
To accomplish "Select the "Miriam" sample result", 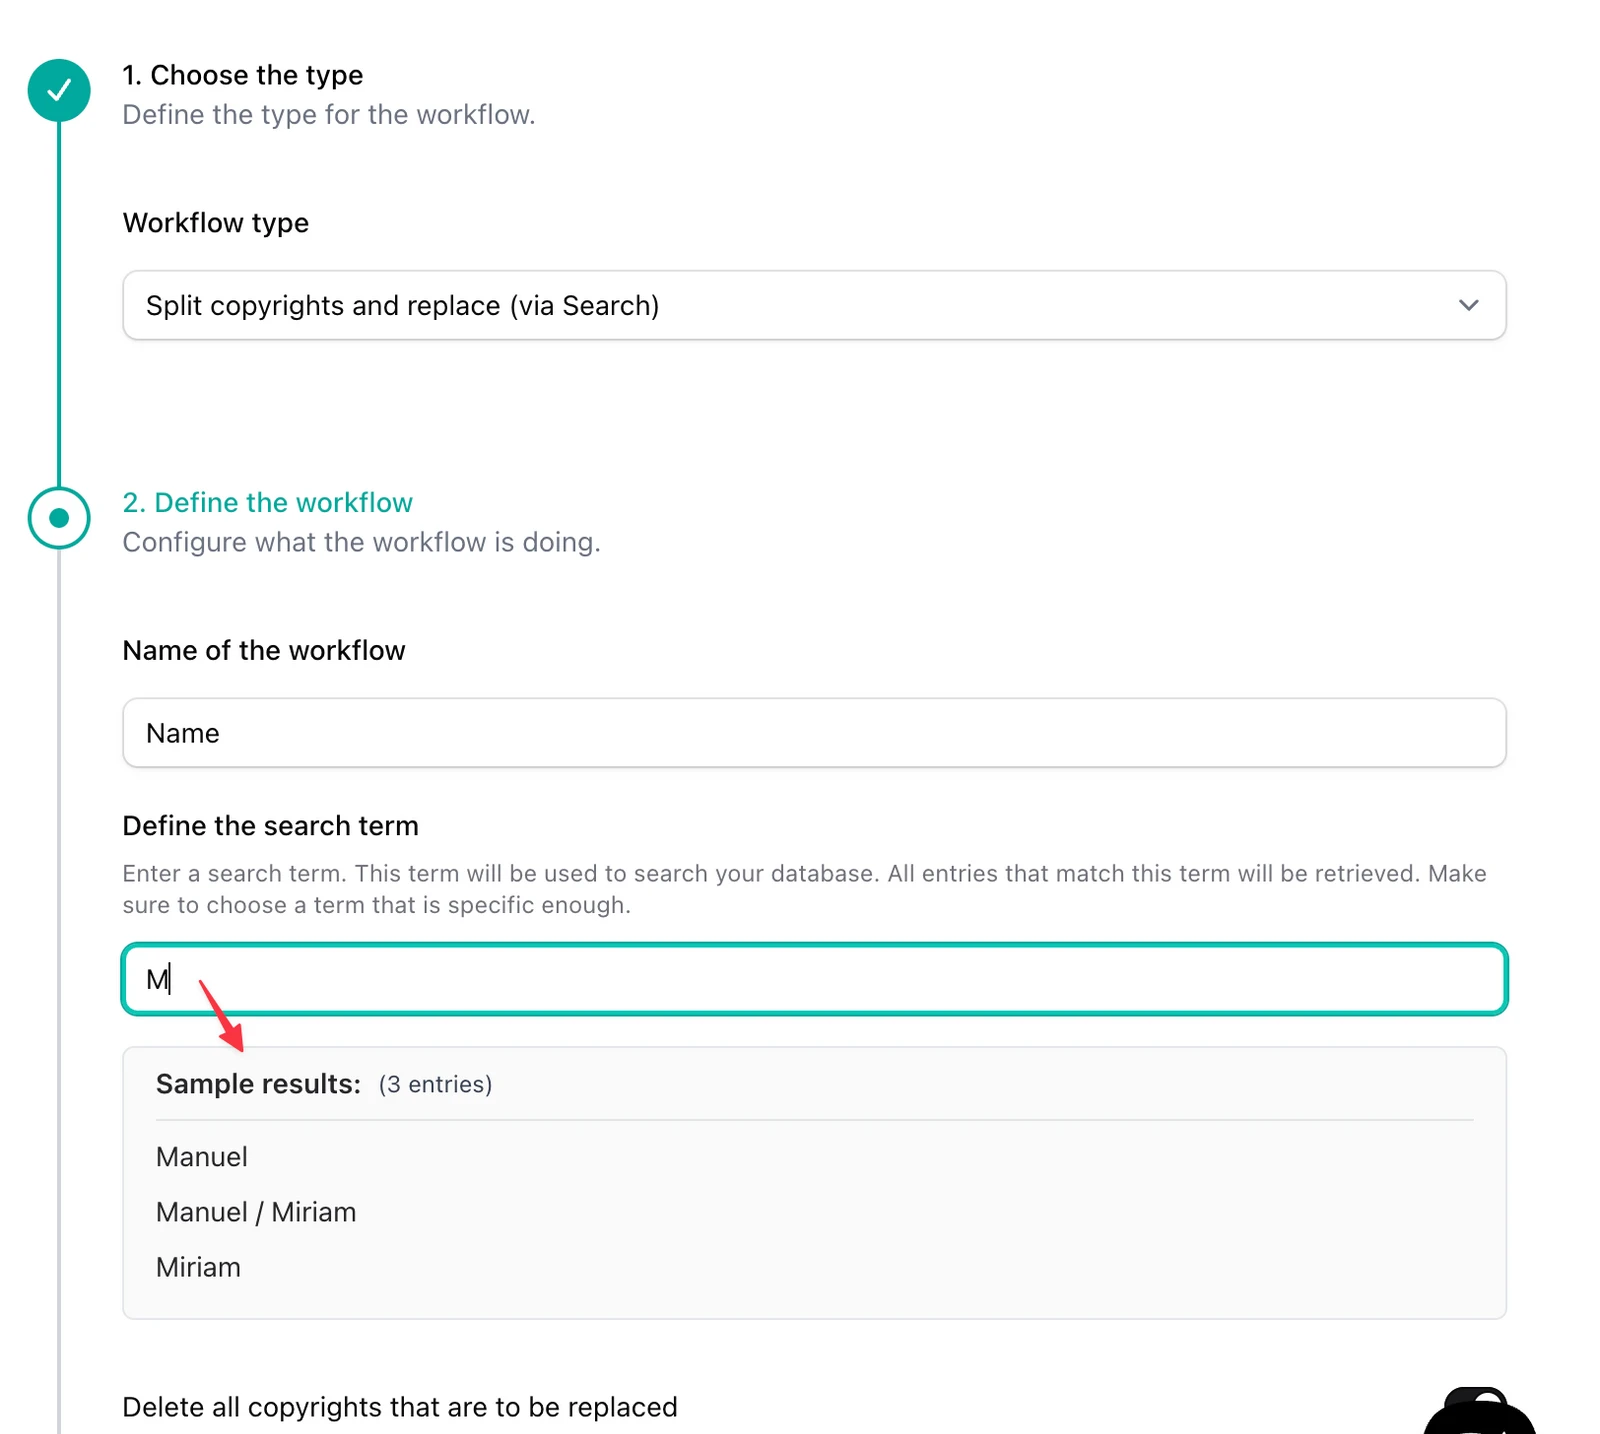I will (198, 1267).
